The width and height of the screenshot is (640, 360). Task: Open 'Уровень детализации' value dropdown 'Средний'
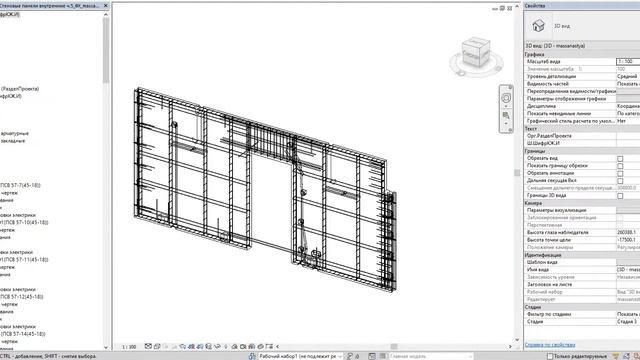(628, 76)
